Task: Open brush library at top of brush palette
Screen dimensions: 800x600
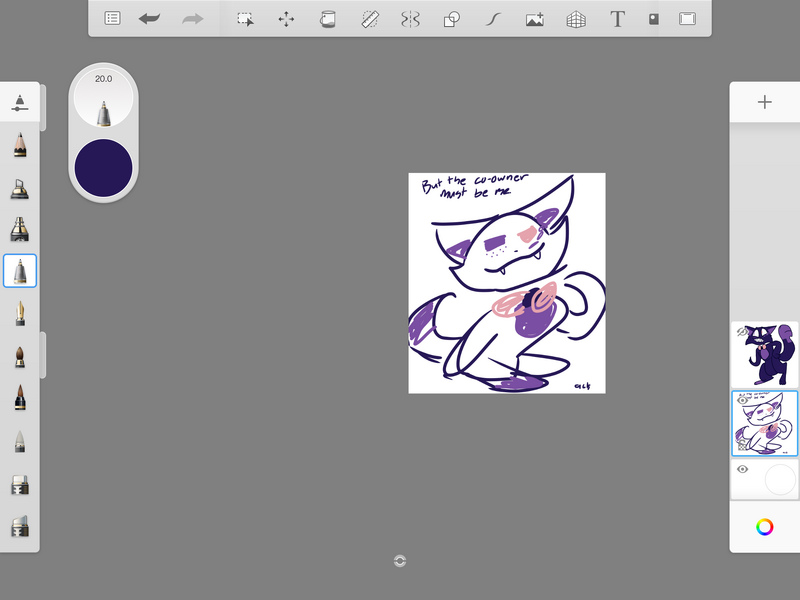Action: coord(19,103)
